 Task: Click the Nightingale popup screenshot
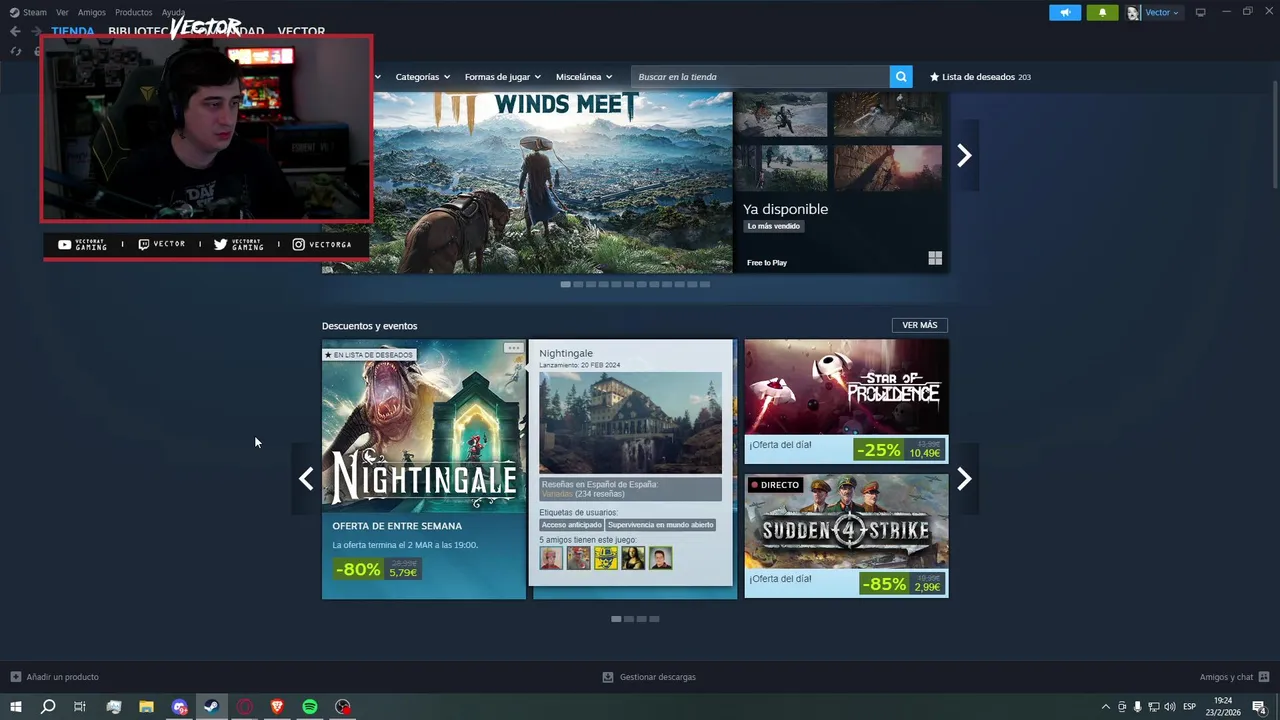(630, 423)
